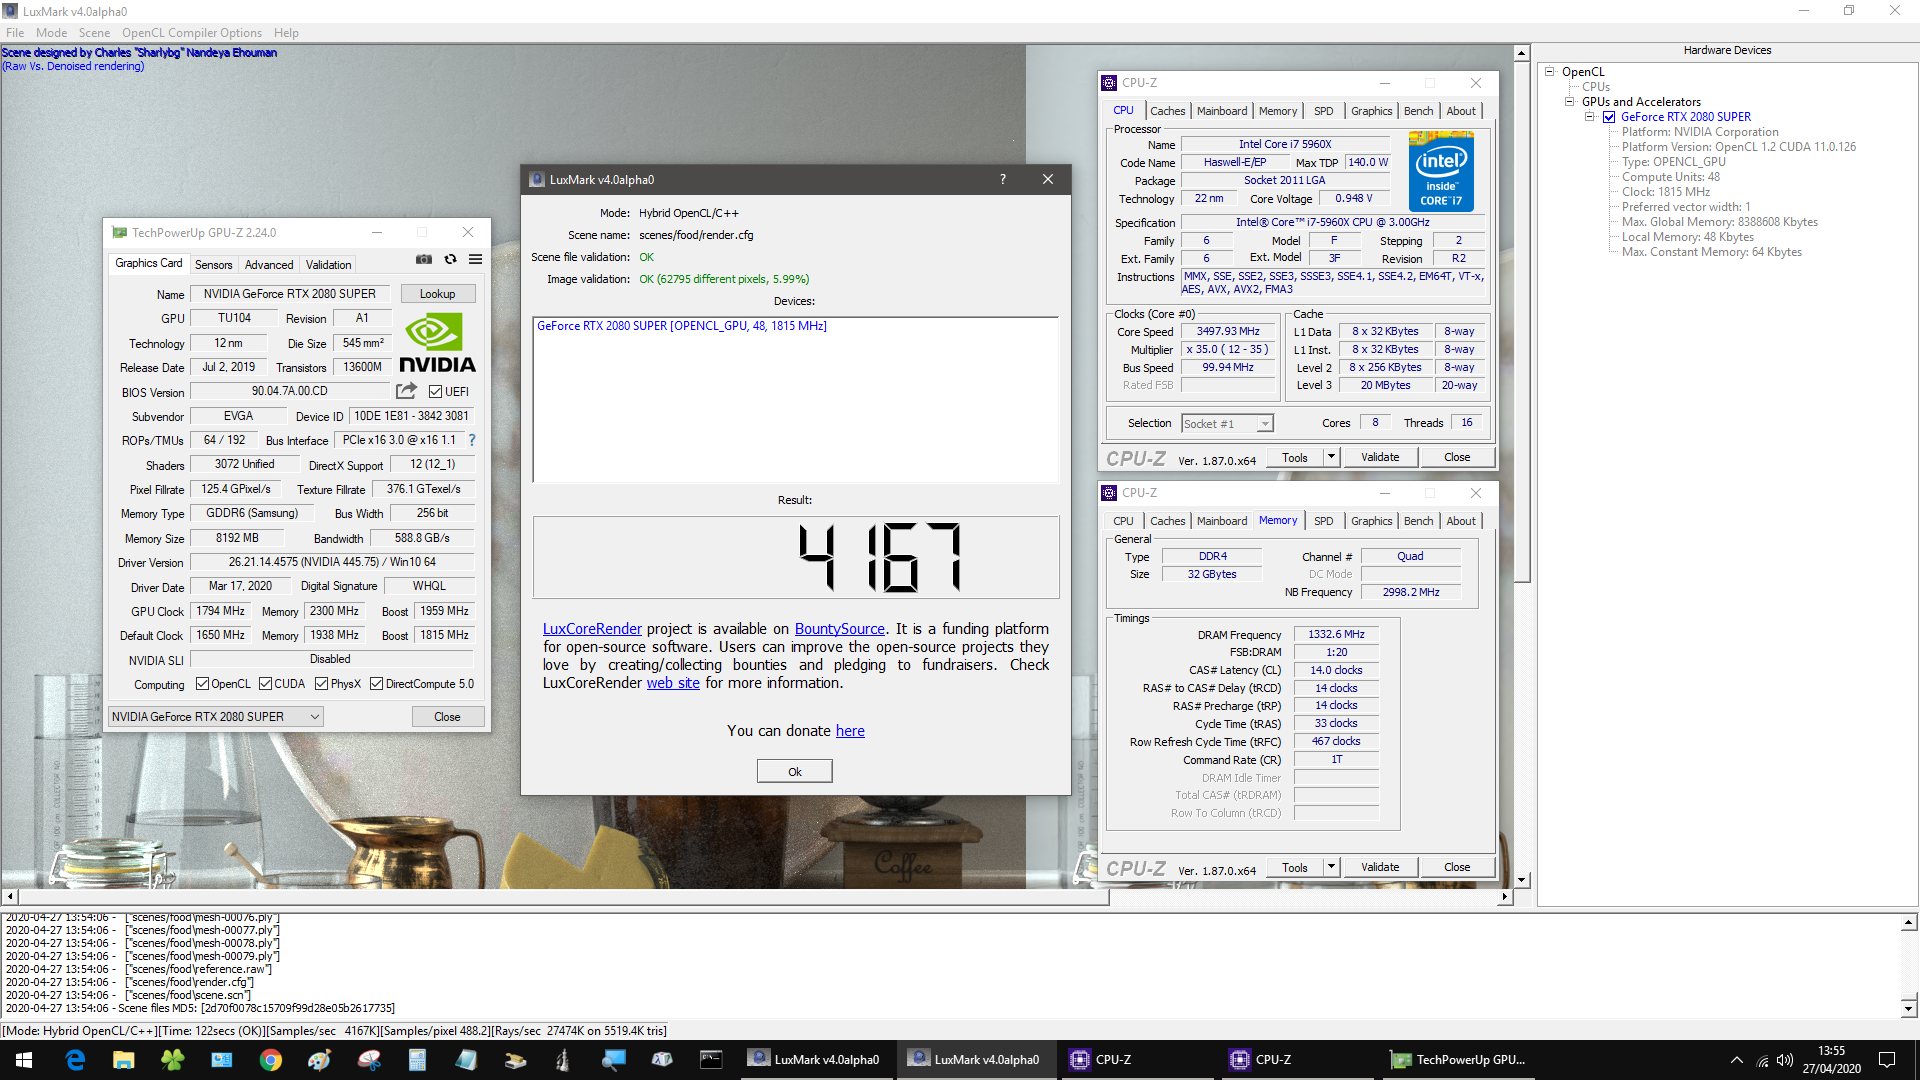
Task: Launch Microsoft Edge from the taskbar
Action: (75, 1060)
